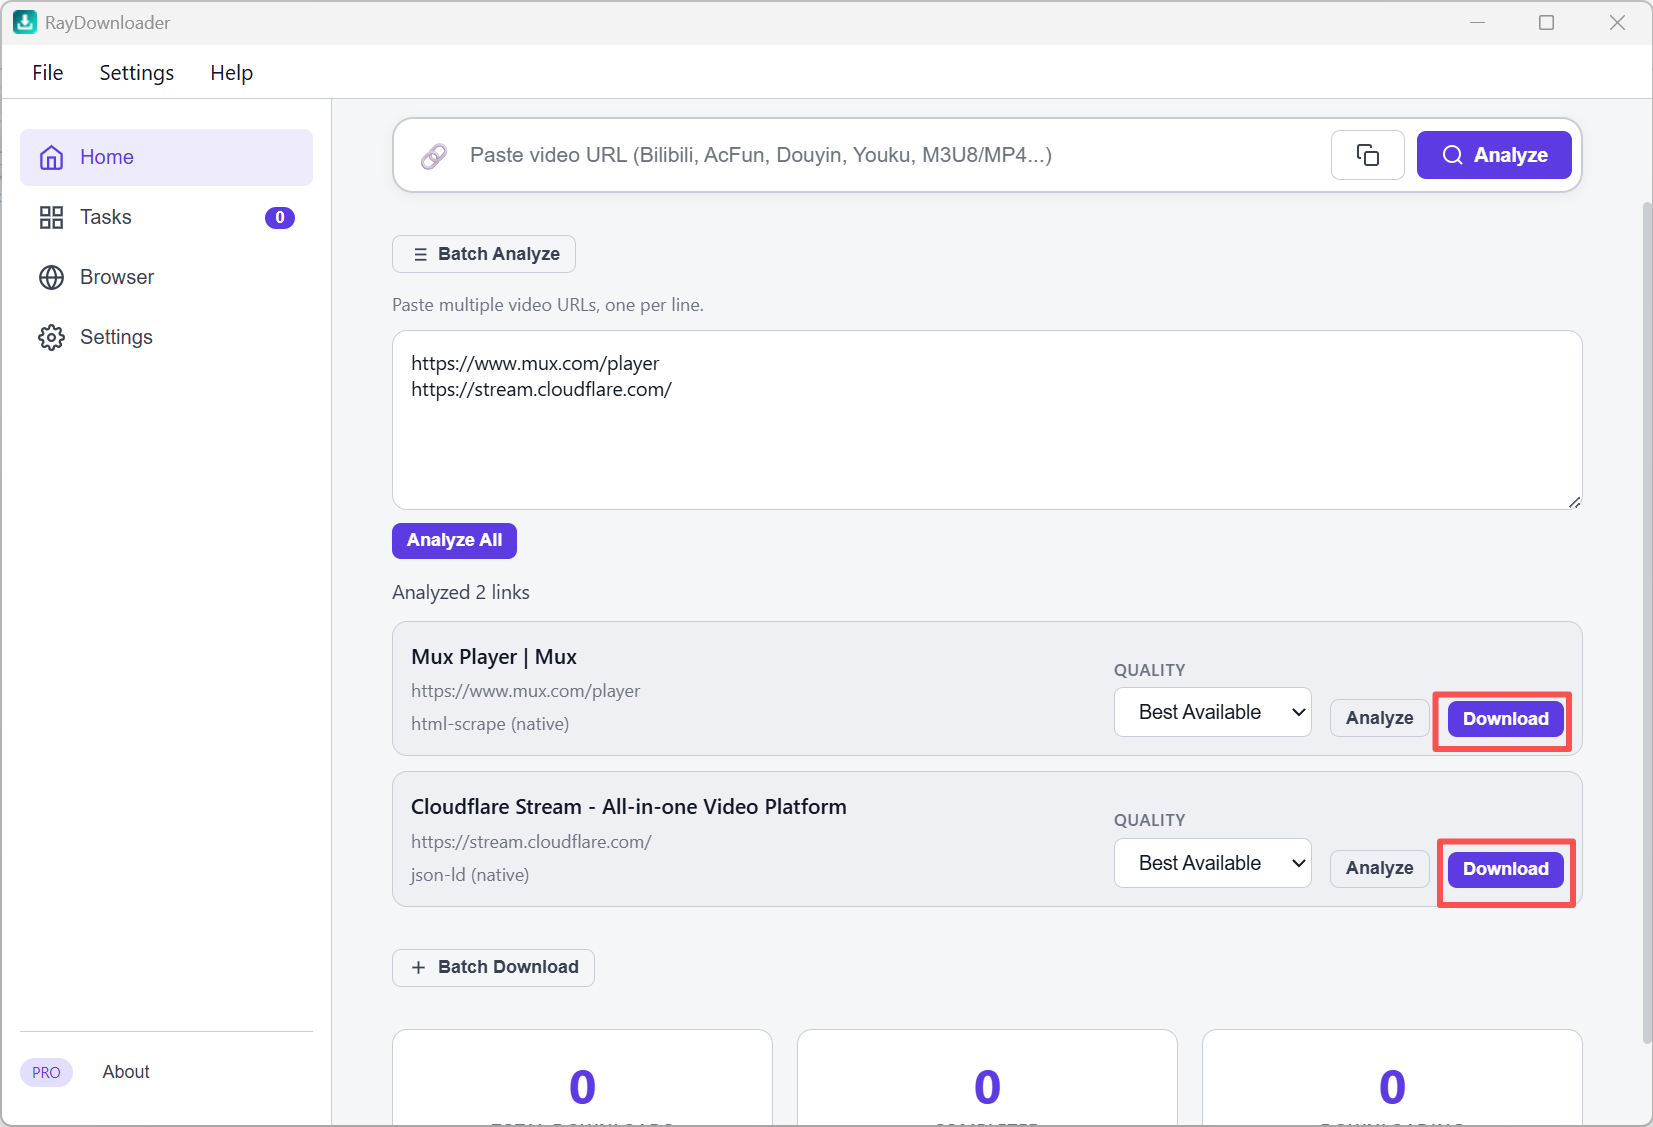Click the Tasks grid icon
1653x1127 pixels.
point(51,217)
